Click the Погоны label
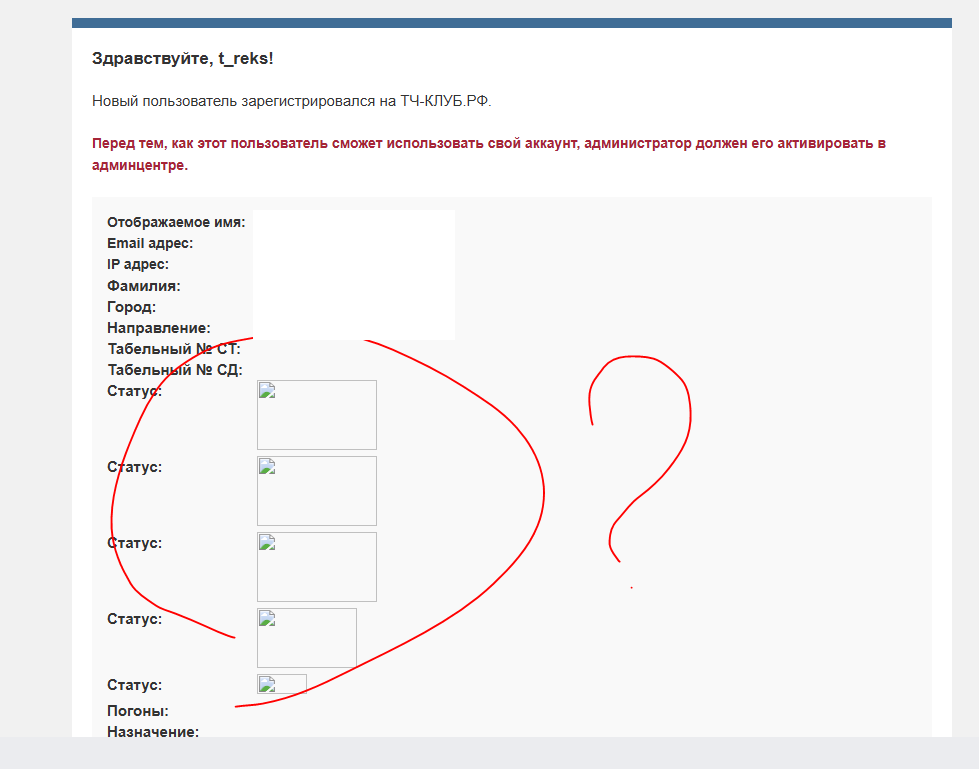Image resolution: width=979 pixels, height=769 pixels. pos(137,711)
